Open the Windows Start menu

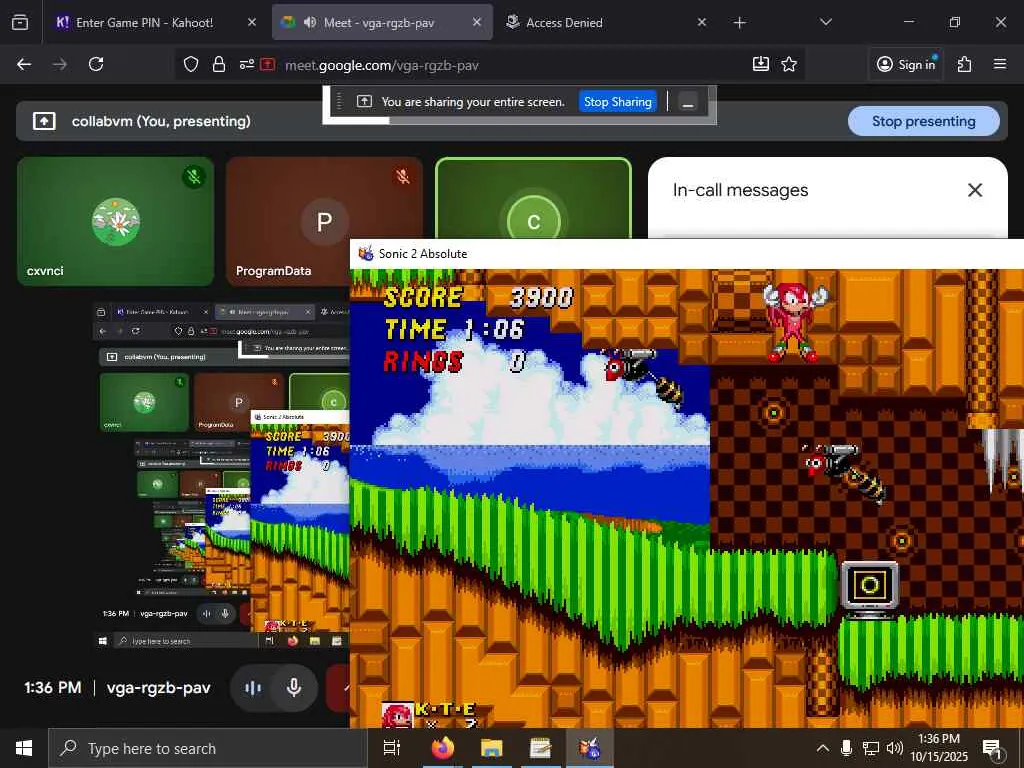[24, 748]
